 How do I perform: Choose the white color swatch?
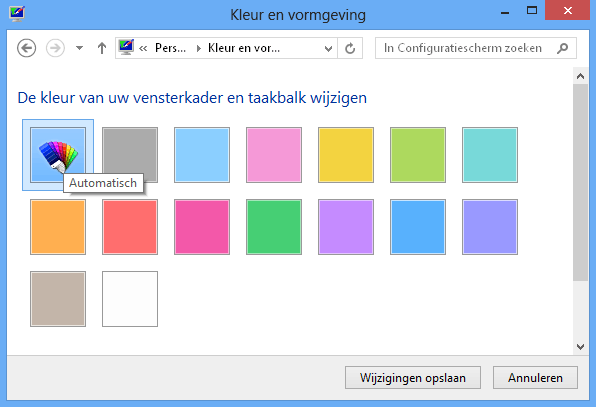click(130, 299)
